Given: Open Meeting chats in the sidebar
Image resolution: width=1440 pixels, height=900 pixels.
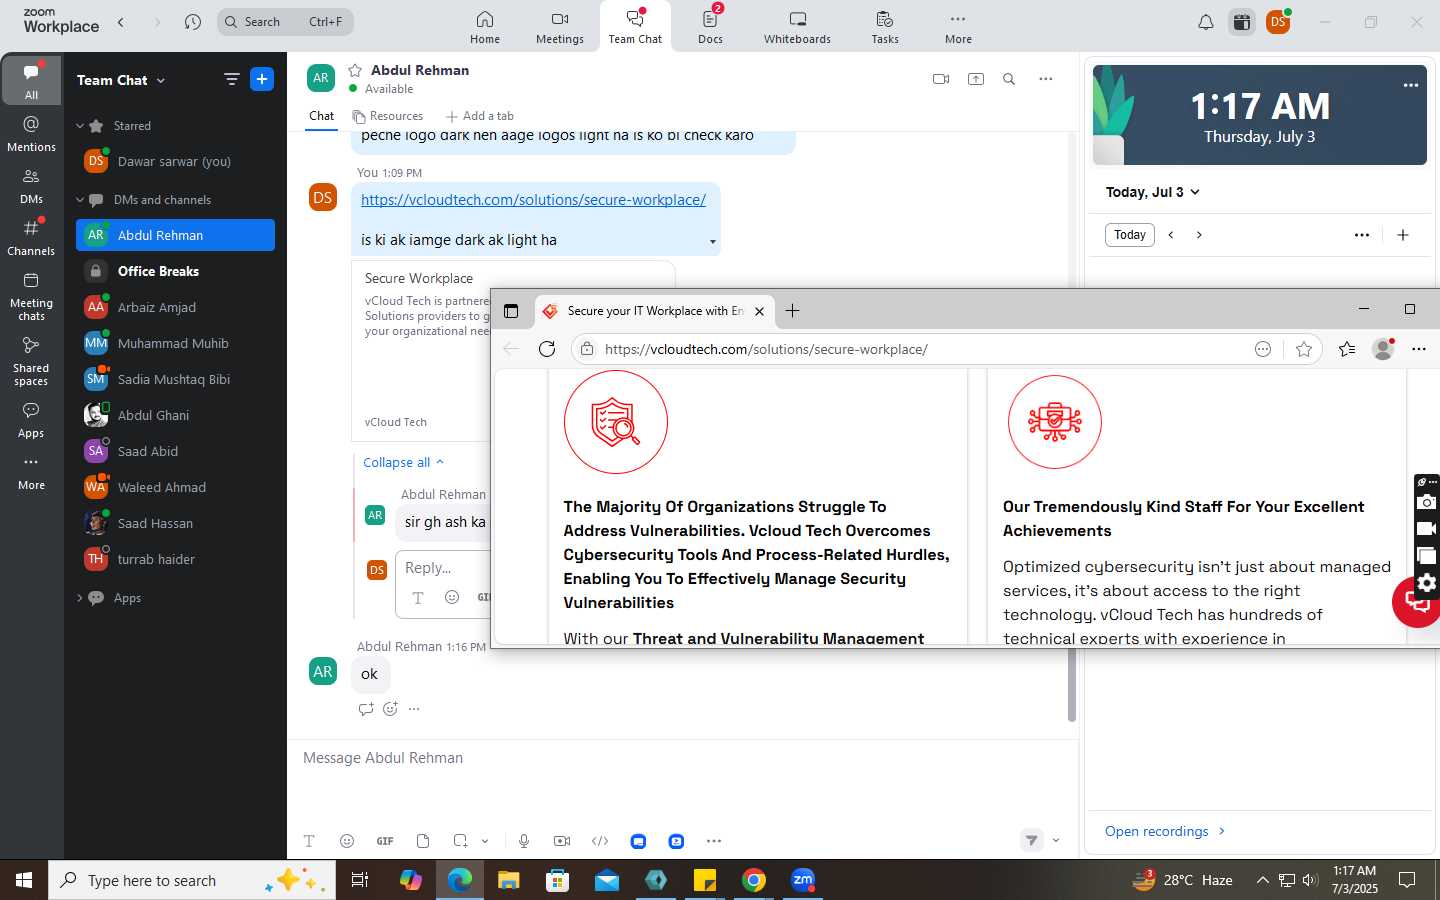Looking at the screenshot, I should click(x=31, y=296).
